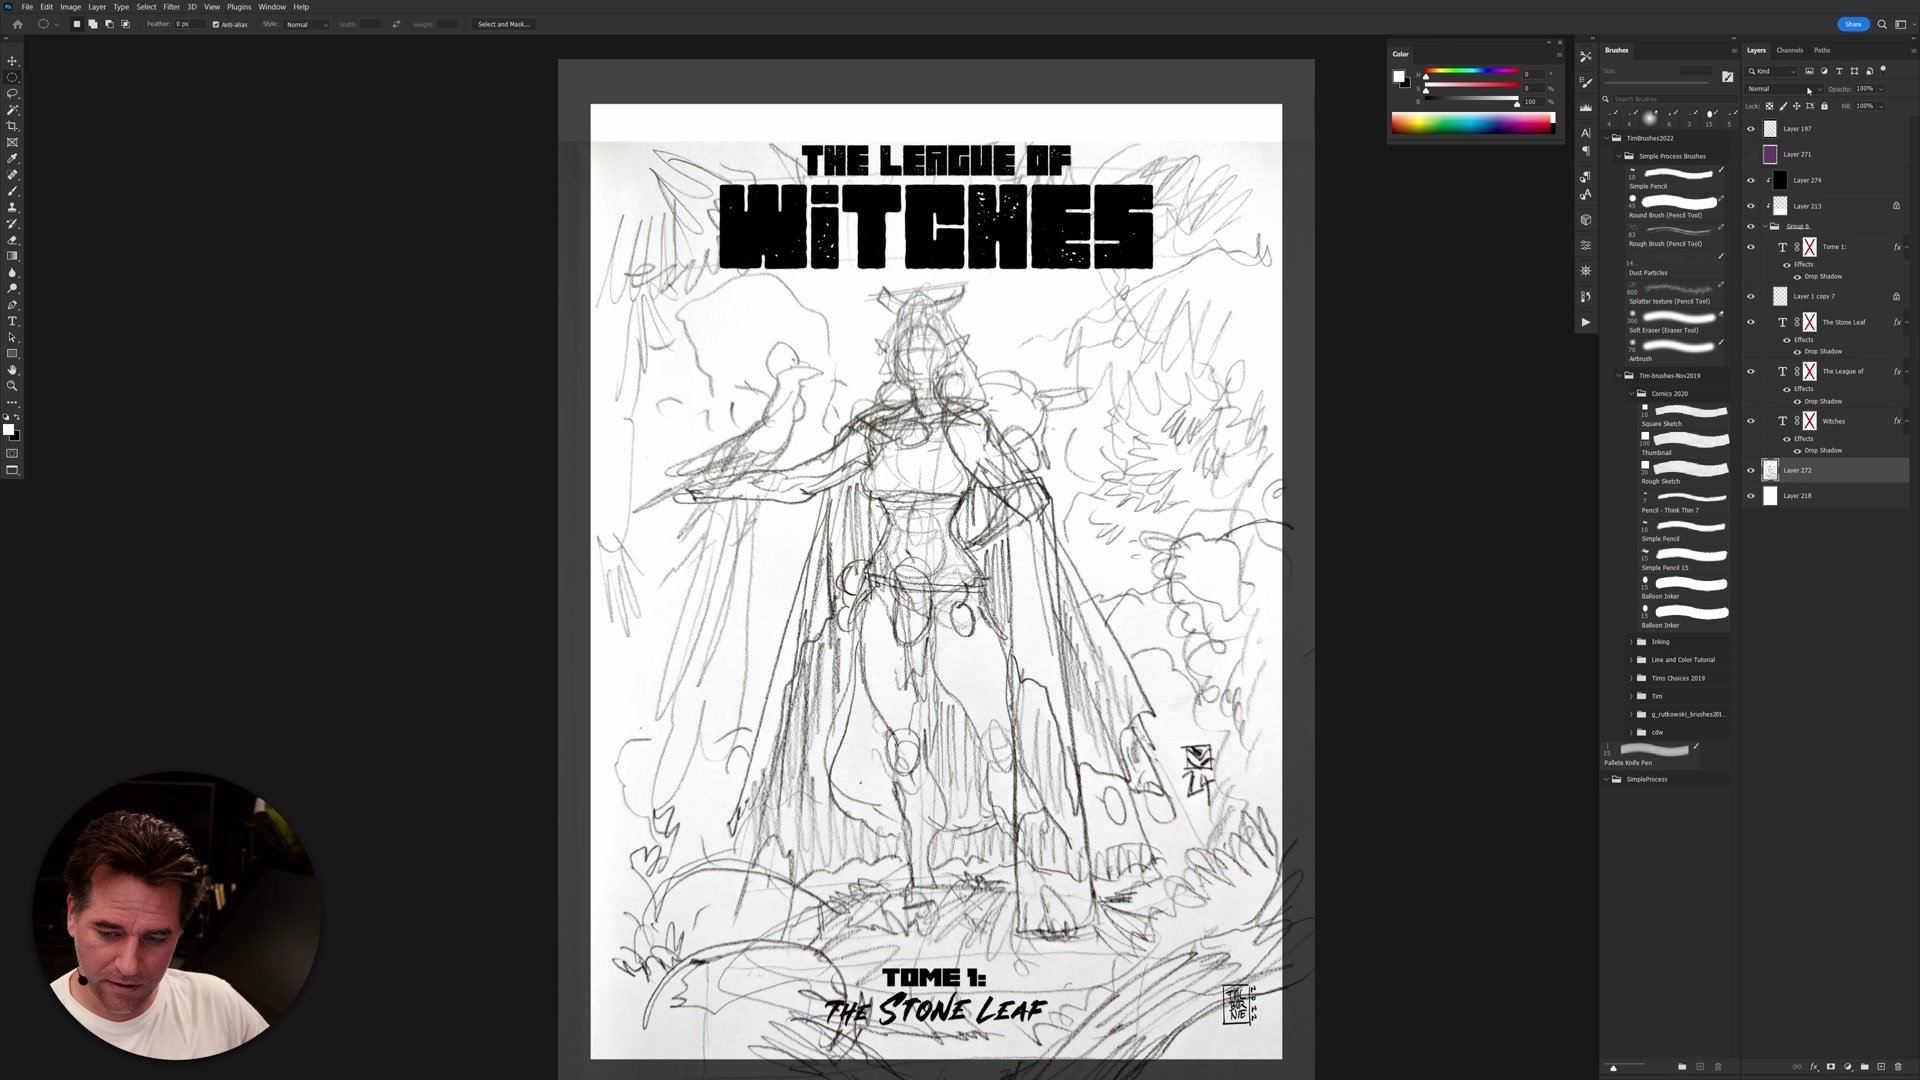Click the color spectrum ramp
Image resolution: width=1920 pixels, height=1080 pixels.
pos(1472,123)
